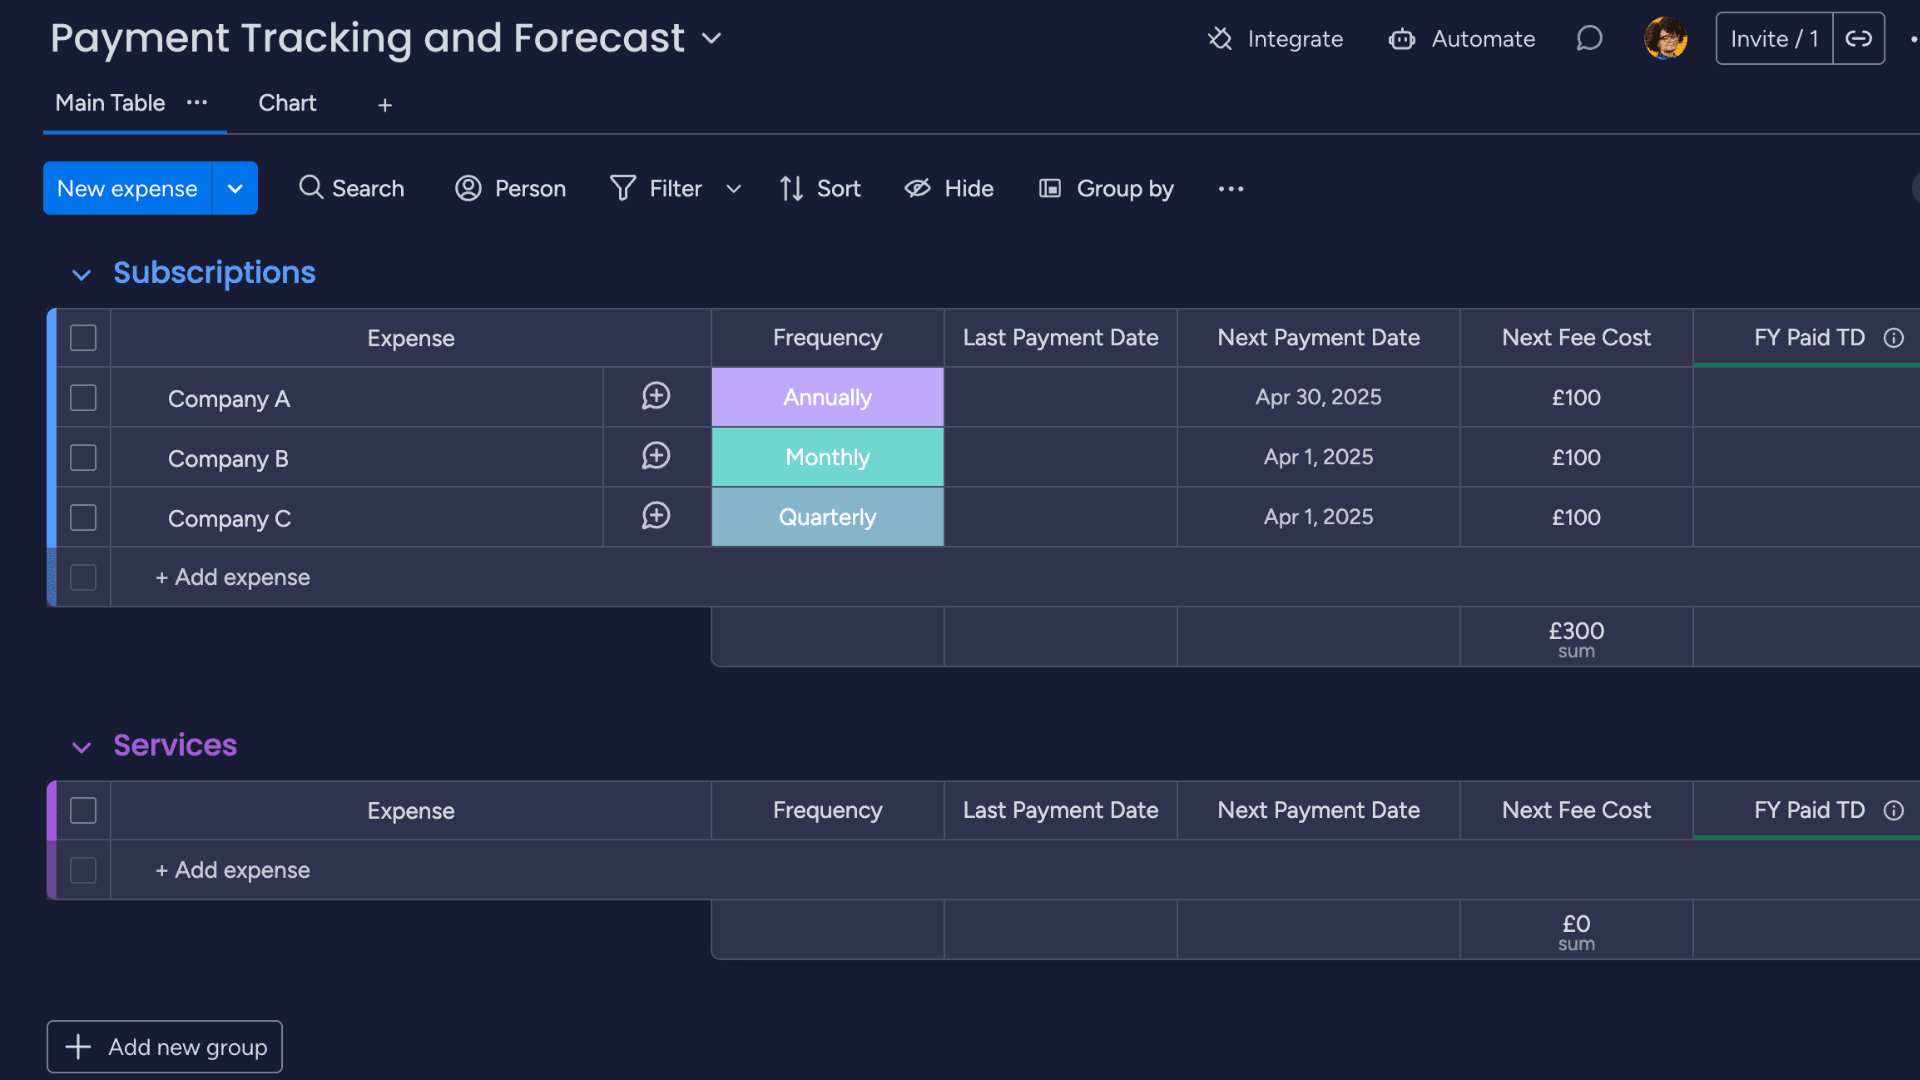The image size is (1920, 1080).
Task: Click Company B expense name
Action: (x=228, y=459)
